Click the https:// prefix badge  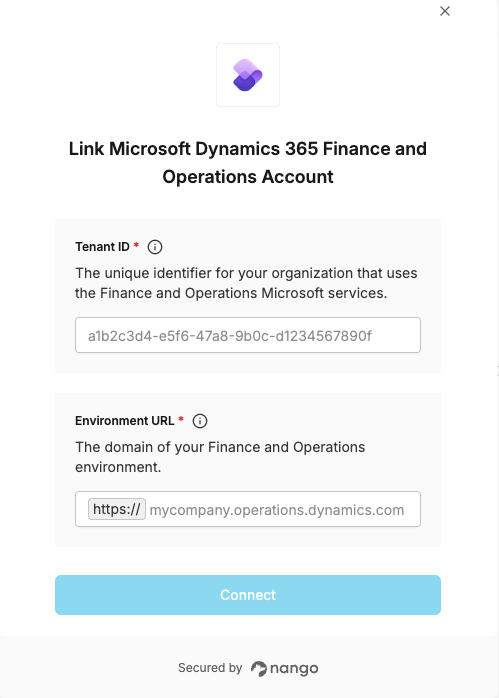click(x=117, y=509)
